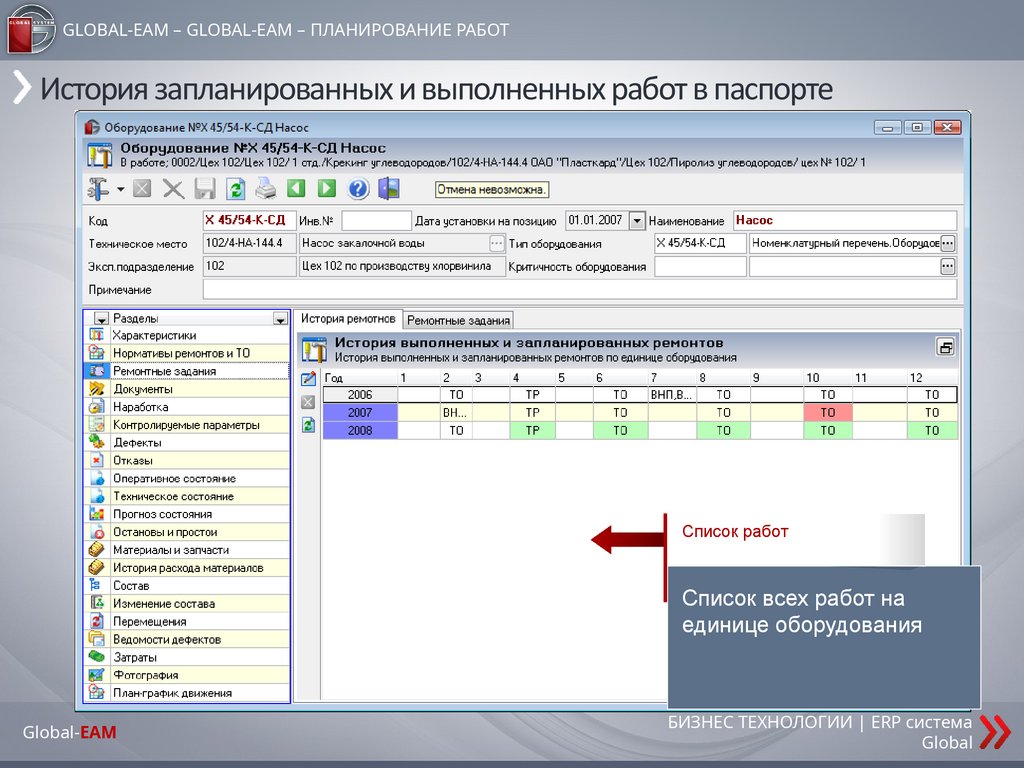
Task: Open help with blue question mark icon
Action: point(358,189)
